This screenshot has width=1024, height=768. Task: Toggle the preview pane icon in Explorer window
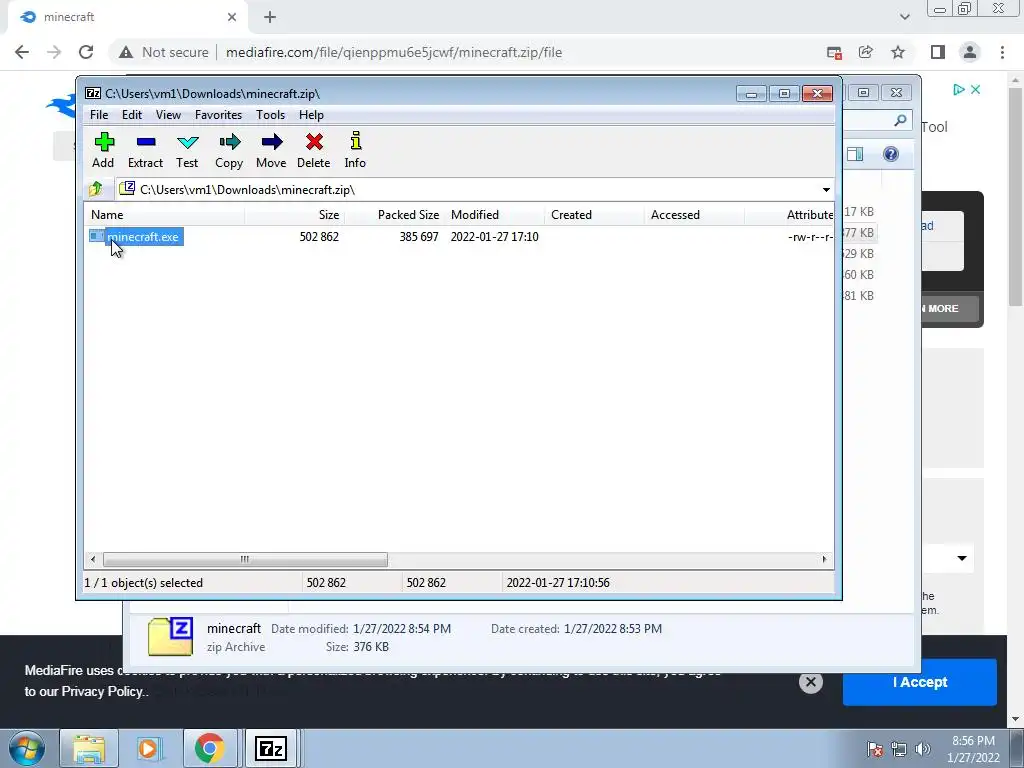click(x=855, y=154)
